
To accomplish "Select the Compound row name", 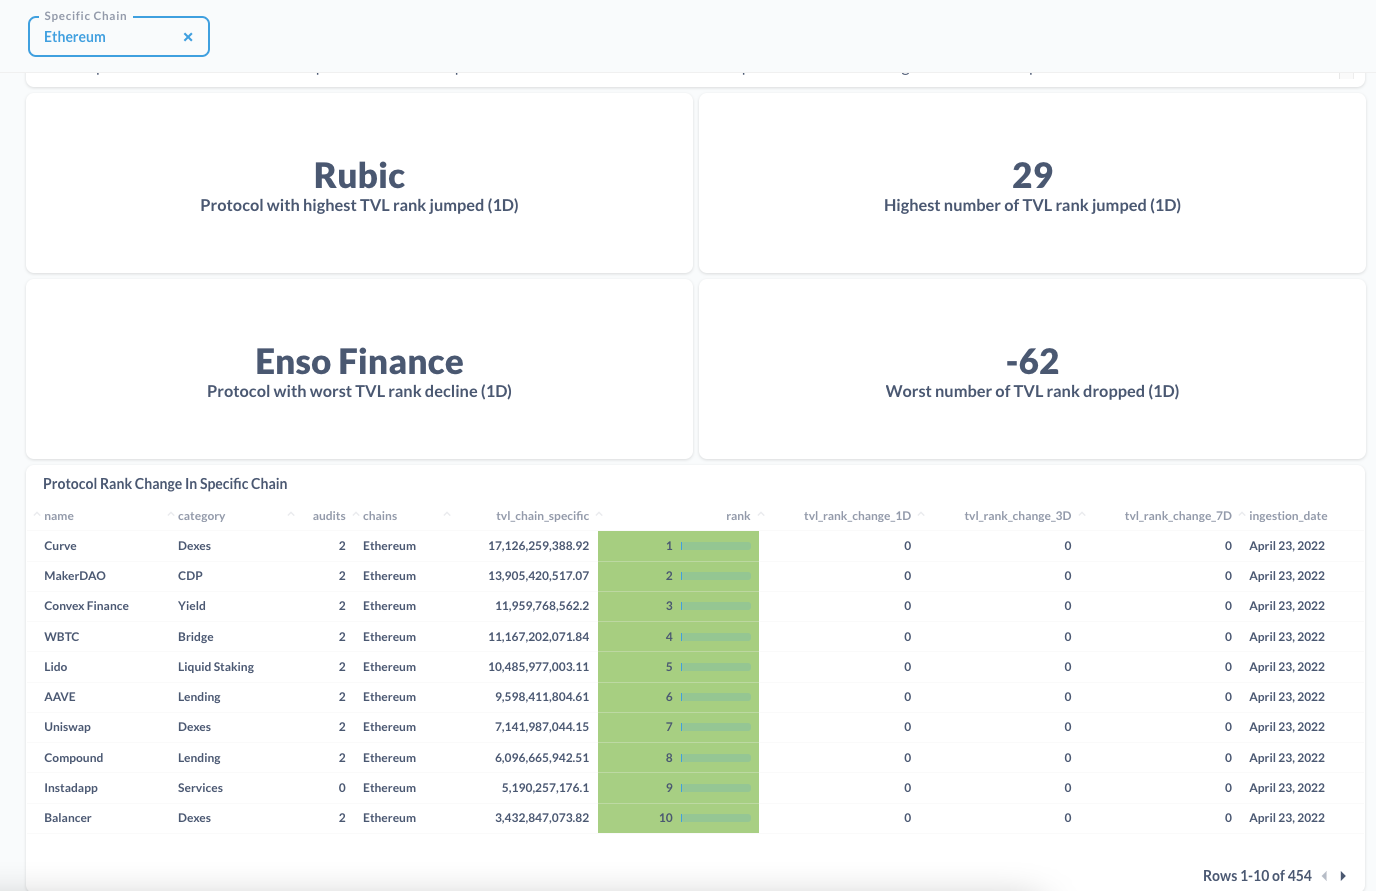I will (x=73, y=758).
